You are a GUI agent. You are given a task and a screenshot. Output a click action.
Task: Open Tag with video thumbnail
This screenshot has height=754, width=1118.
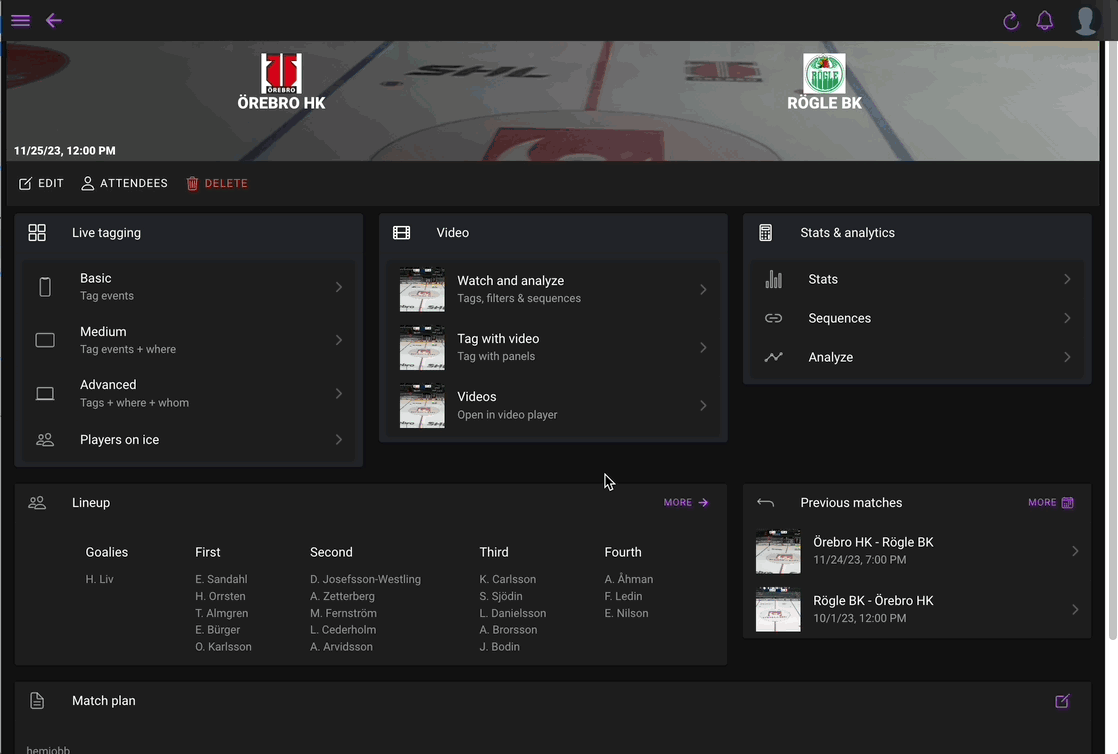422,347
